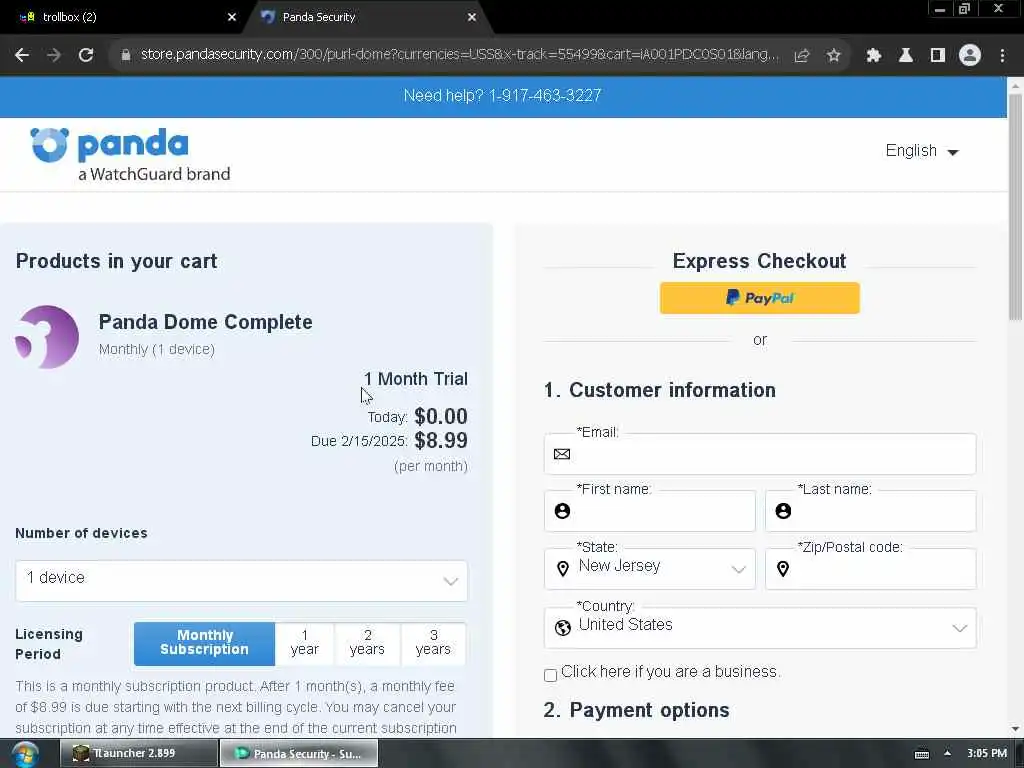Bookmark this page with the star icon
The height and width of the screenshot is (768, 1024).
click(x=834, y=56)
